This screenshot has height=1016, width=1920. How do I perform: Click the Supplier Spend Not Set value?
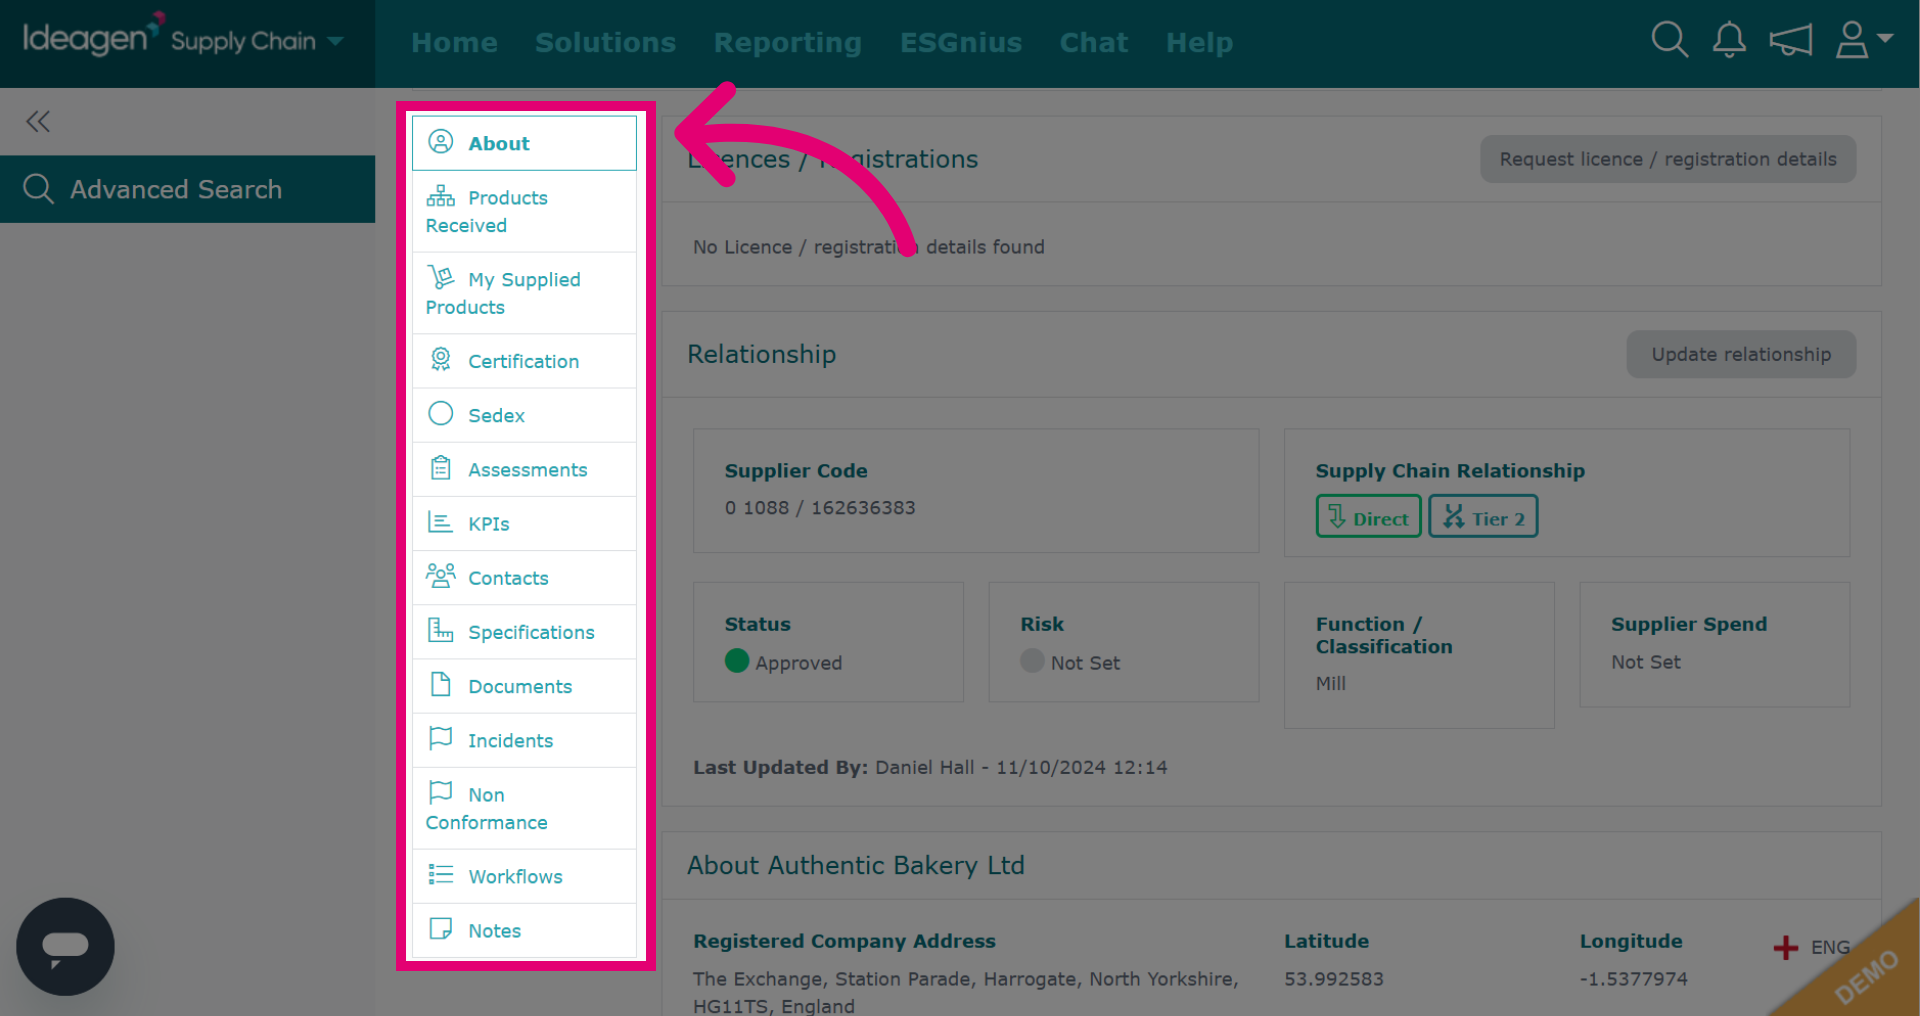[x=1646, y=662]
